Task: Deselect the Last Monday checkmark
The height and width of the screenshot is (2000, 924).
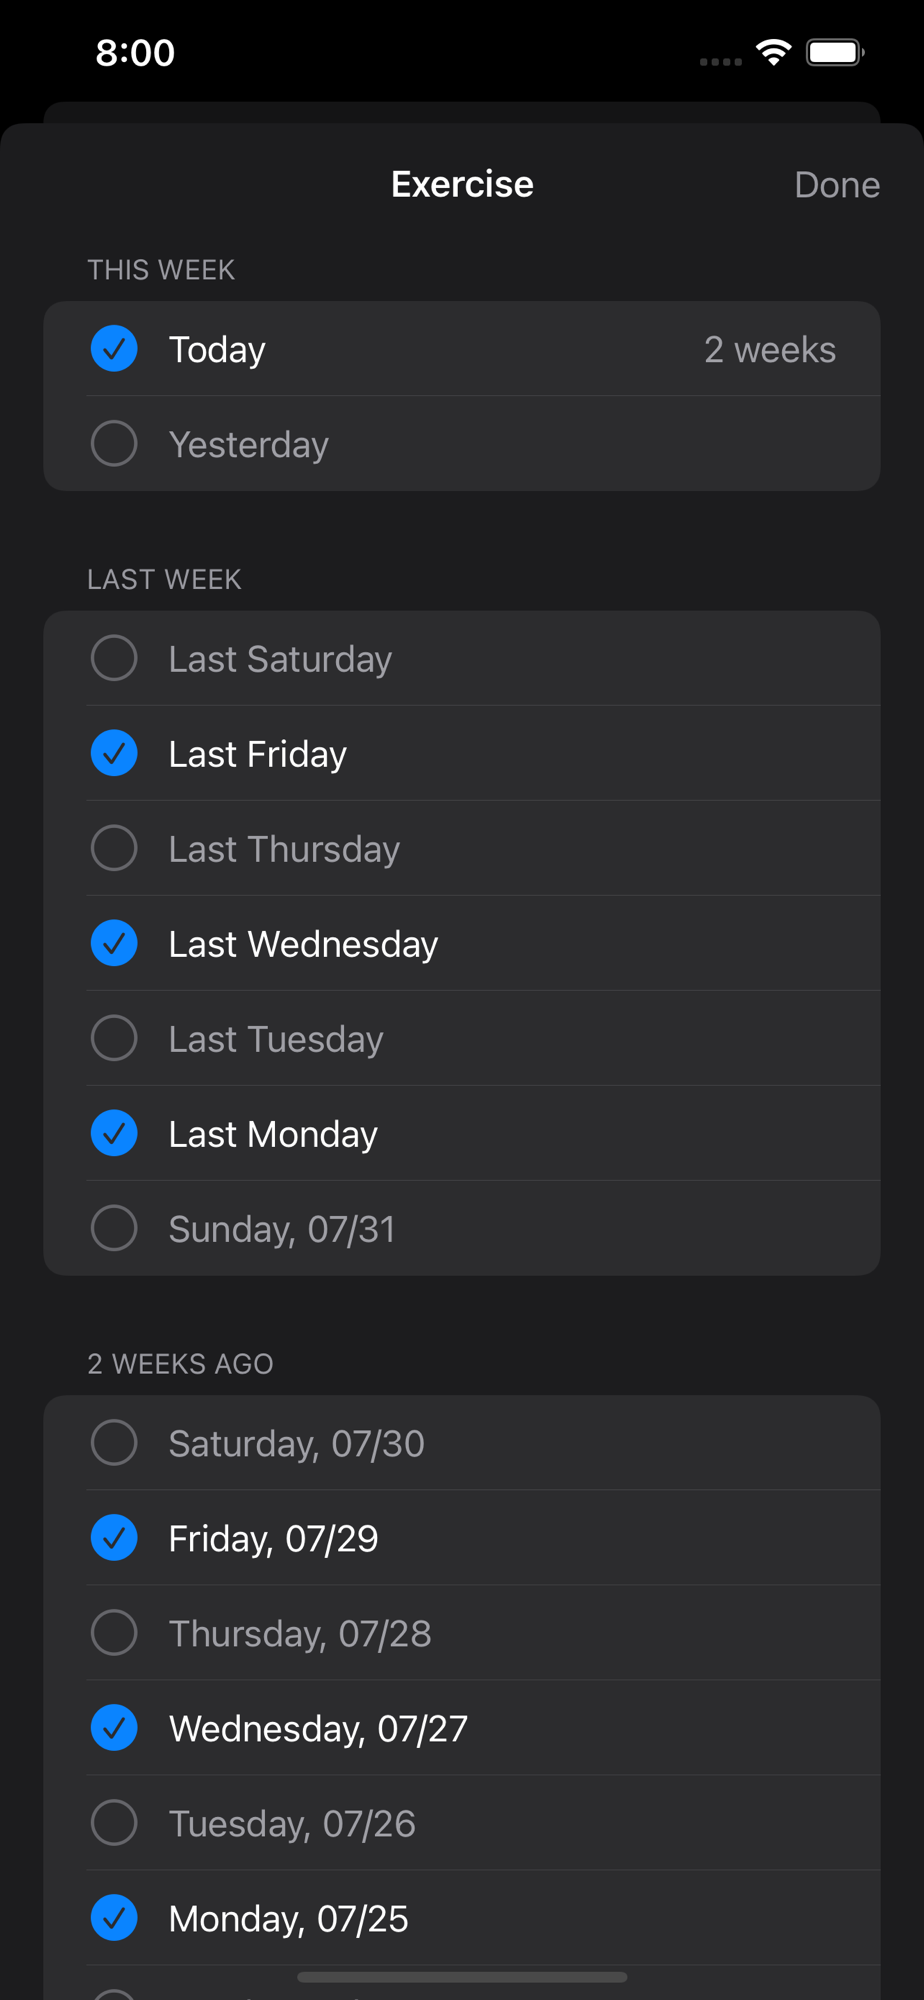Action: pyautogui.click(x=114, y=1134)
